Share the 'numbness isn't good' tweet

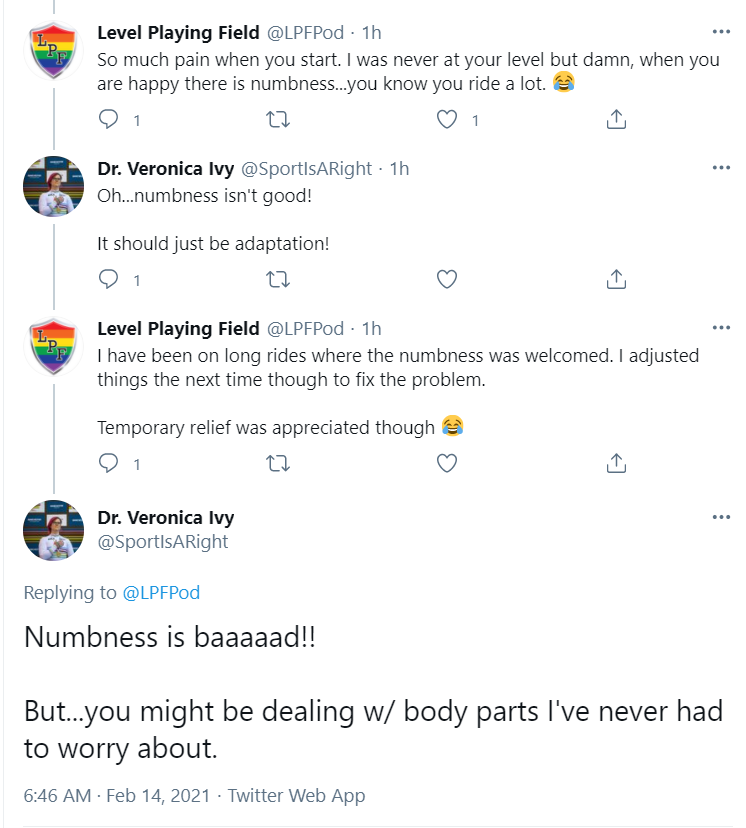pyautogui.click(x=616, y=279)
